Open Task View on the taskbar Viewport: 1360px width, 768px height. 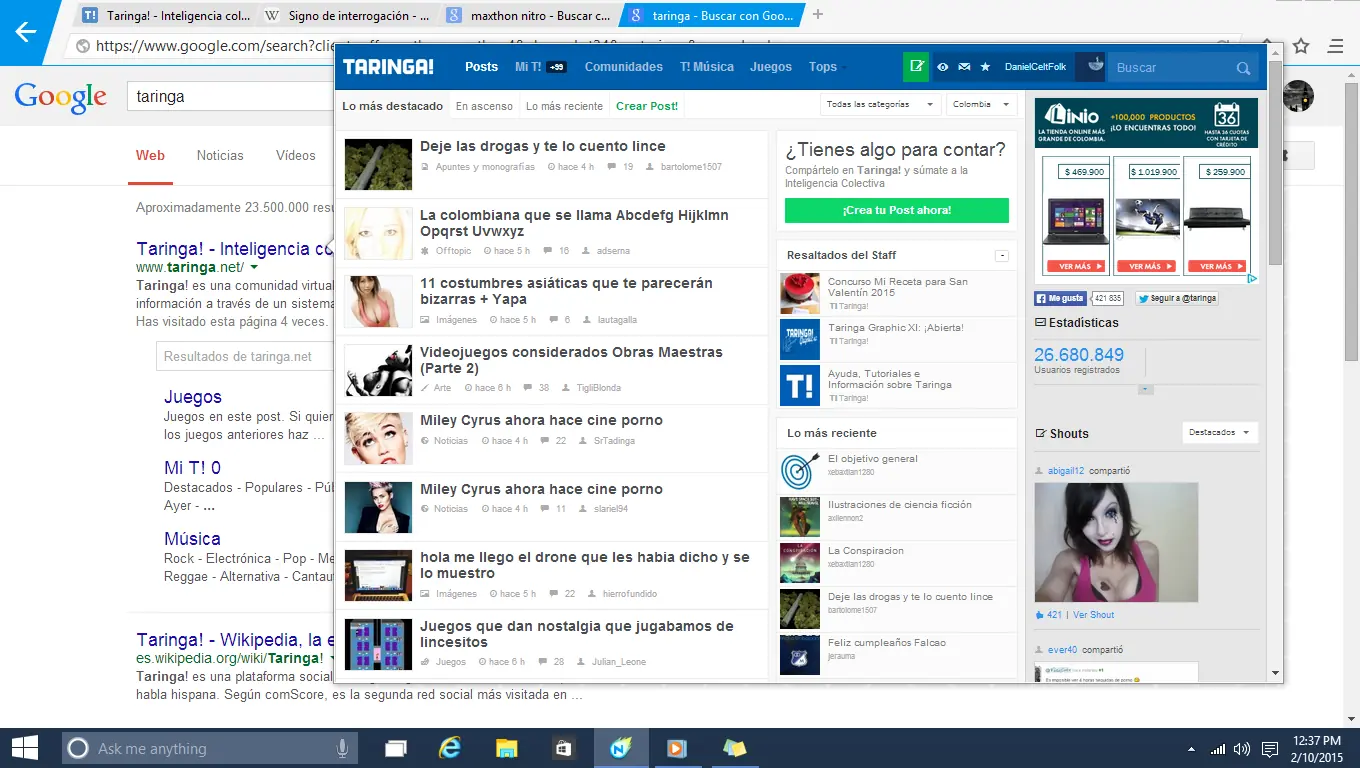pos(396,748)
